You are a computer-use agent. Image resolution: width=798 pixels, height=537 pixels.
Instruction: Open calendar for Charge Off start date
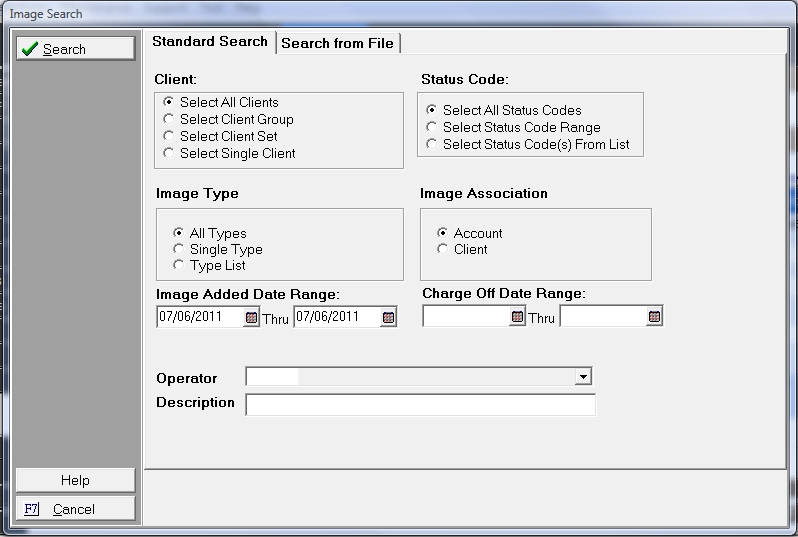pos(517,317)
